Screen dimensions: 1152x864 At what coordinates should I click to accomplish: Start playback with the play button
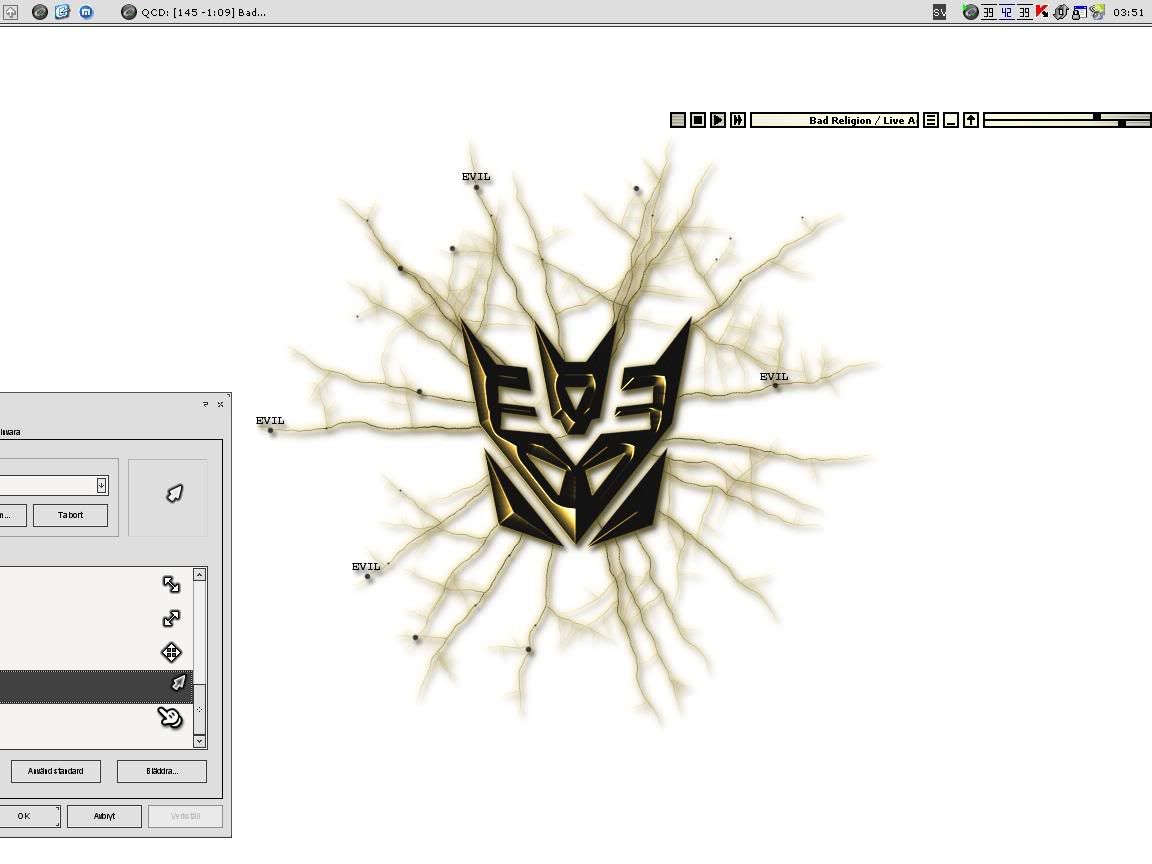click(x=718, y=120)
